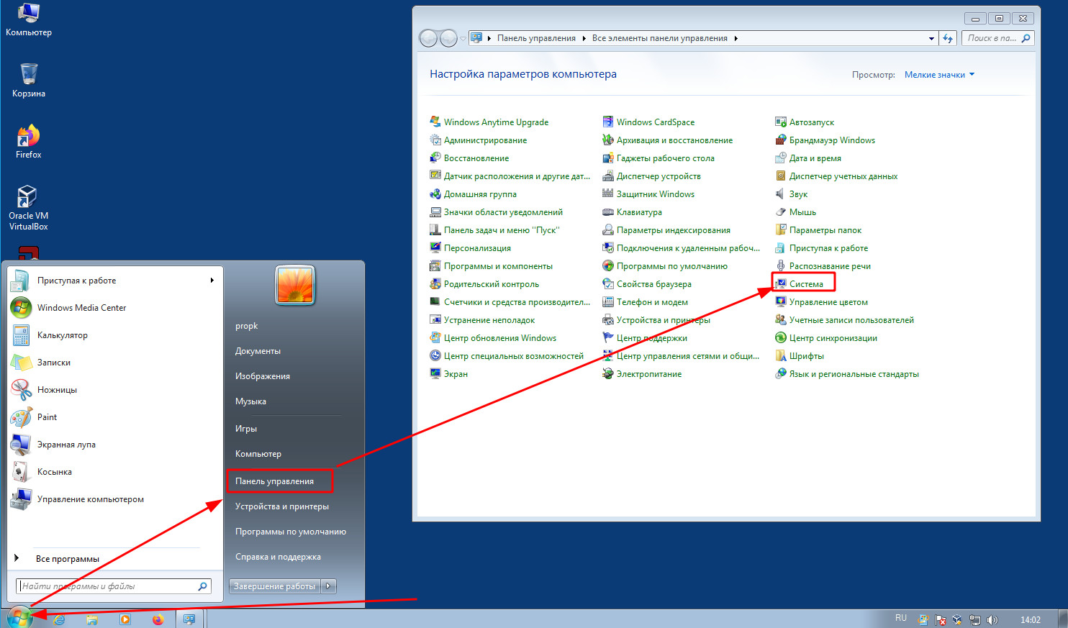
Task: Open Система link
Action: coord(806,284)
